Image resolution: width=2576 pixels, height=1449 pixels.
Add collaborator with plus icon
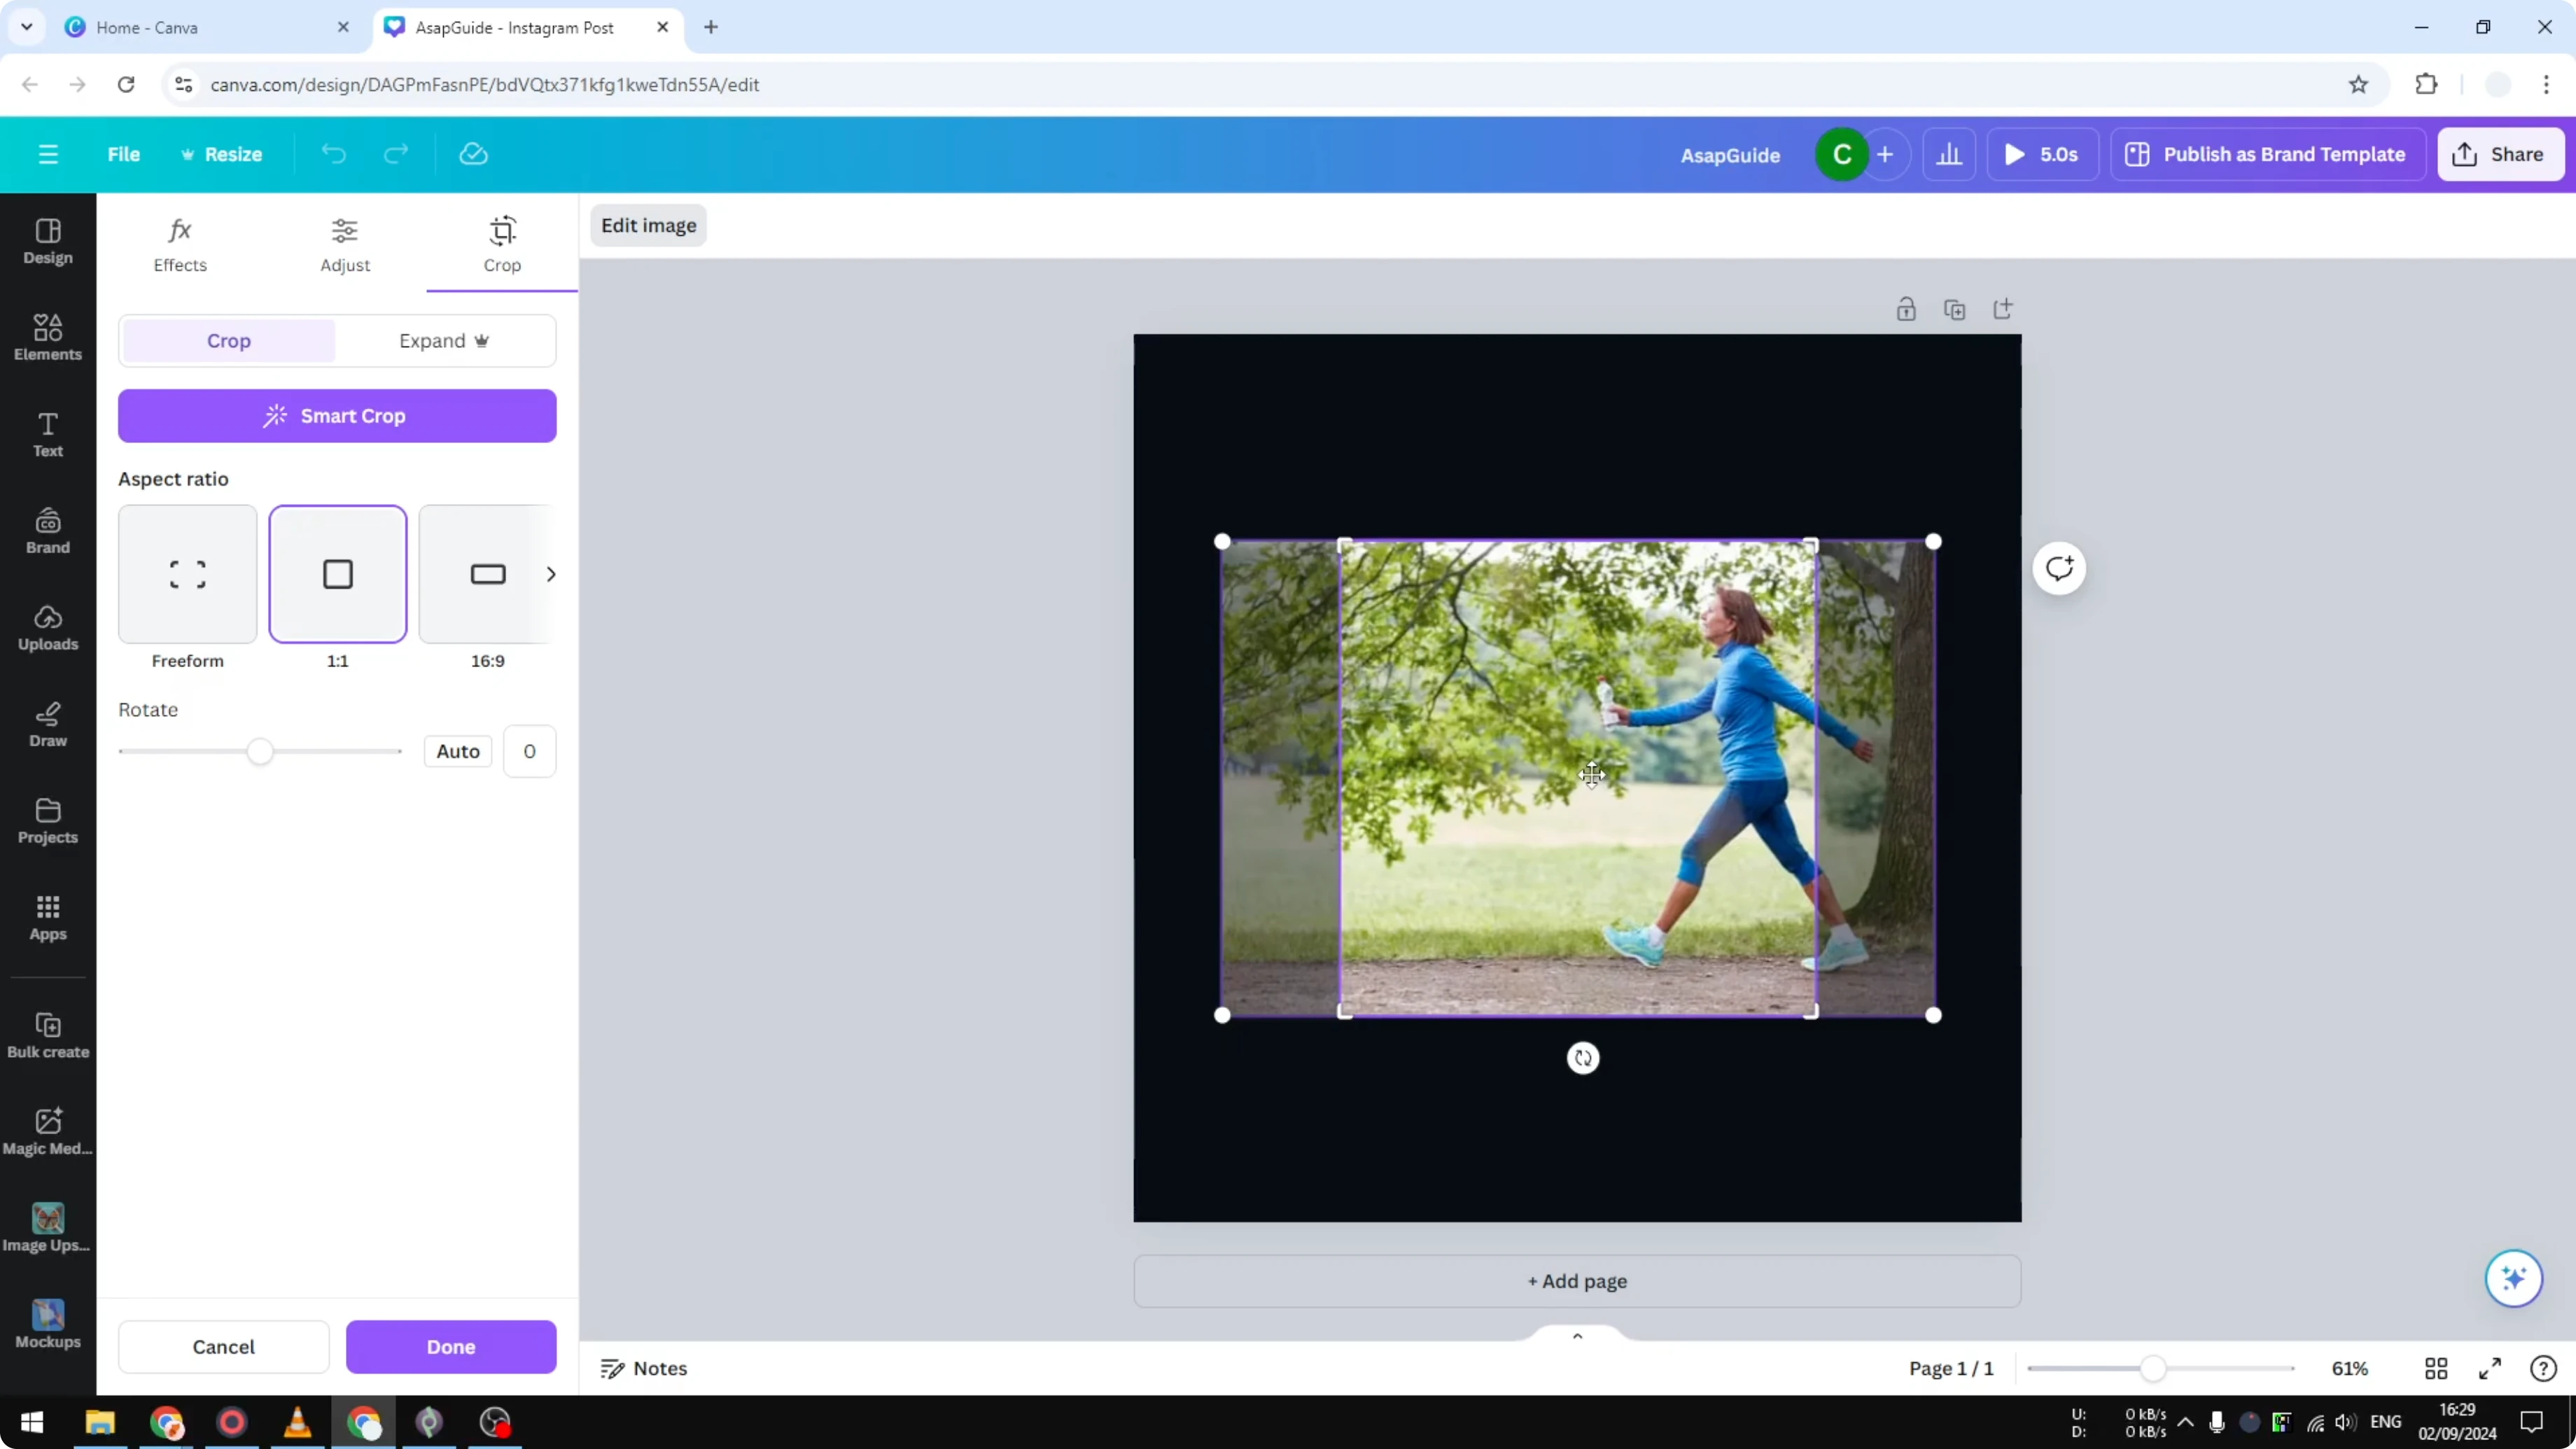click(1885, 154)
